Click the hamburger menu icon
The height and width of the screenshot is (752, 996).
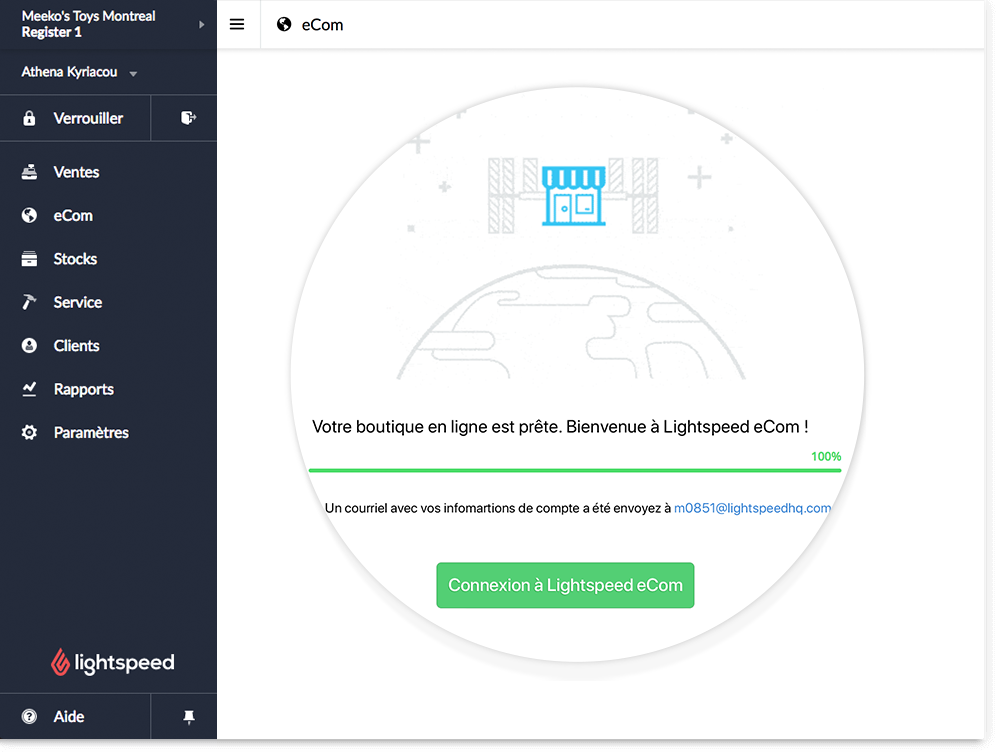pyautogui.click(x=237, y=25)
